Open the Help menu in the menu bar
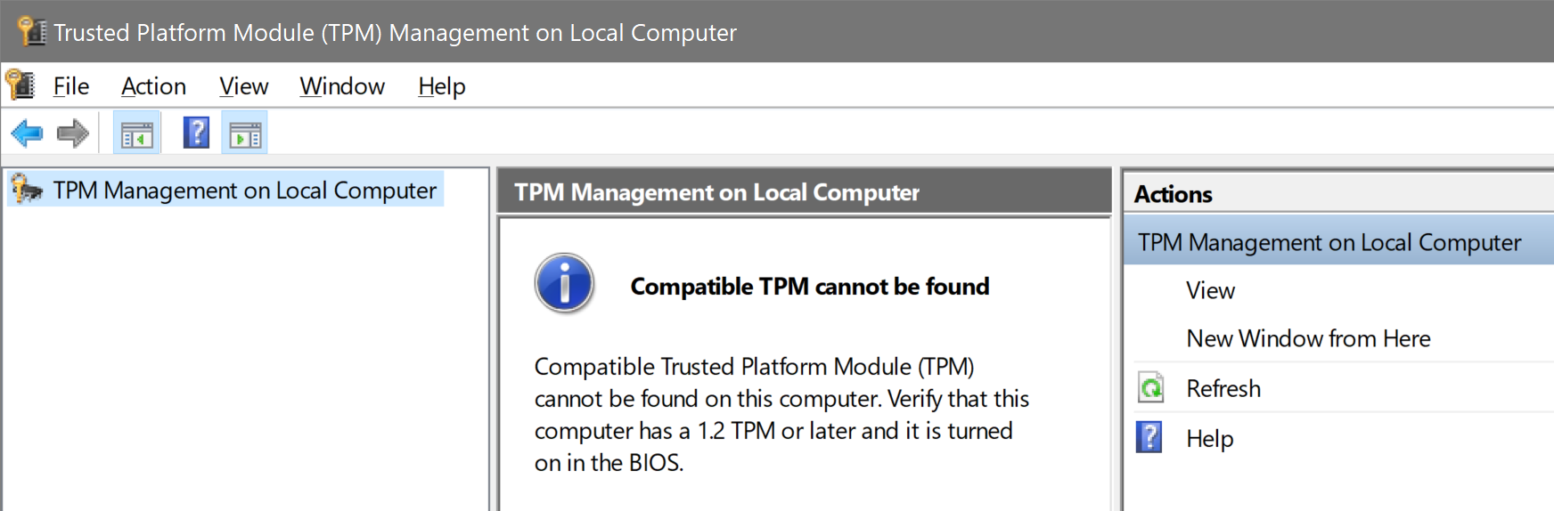 [441, 87]
